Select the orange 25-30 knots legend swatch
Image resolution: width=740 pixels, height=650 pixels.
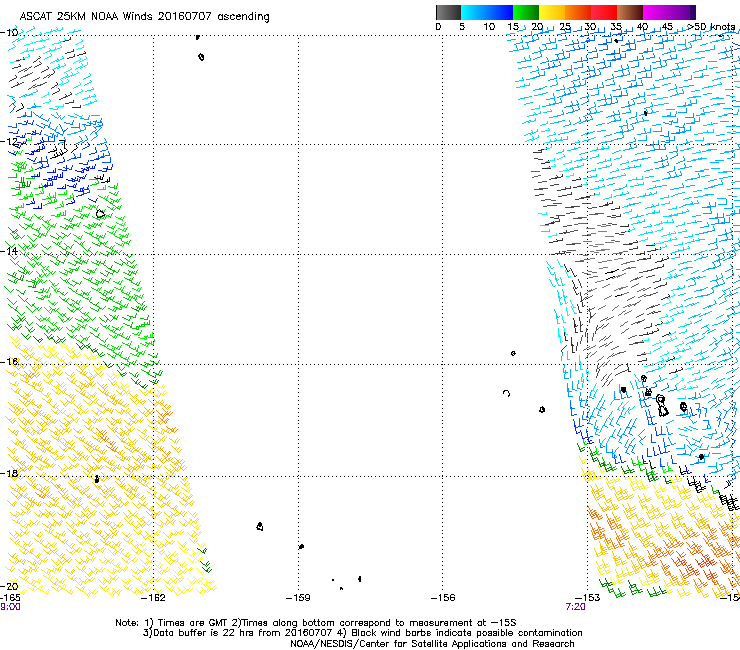point(578,12)
